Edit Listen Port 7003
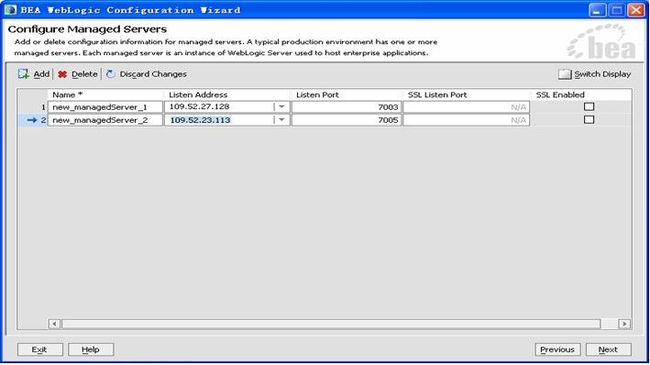Image resolution: width=650 pixels, height=365 pixels. coord(347,107)
